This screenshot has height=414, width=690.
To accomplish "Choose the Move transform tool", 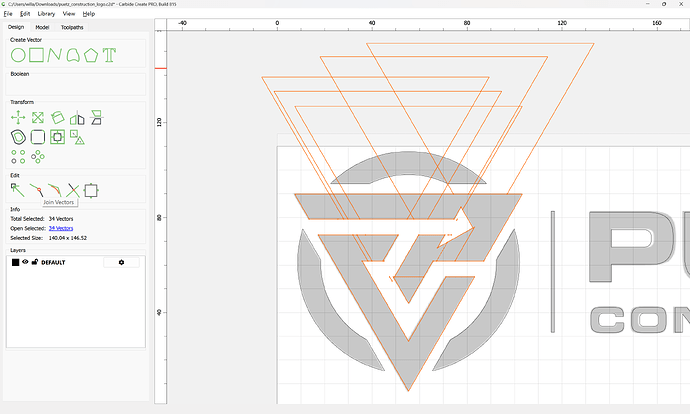I will pyautogui.click(x=18, y=117).
